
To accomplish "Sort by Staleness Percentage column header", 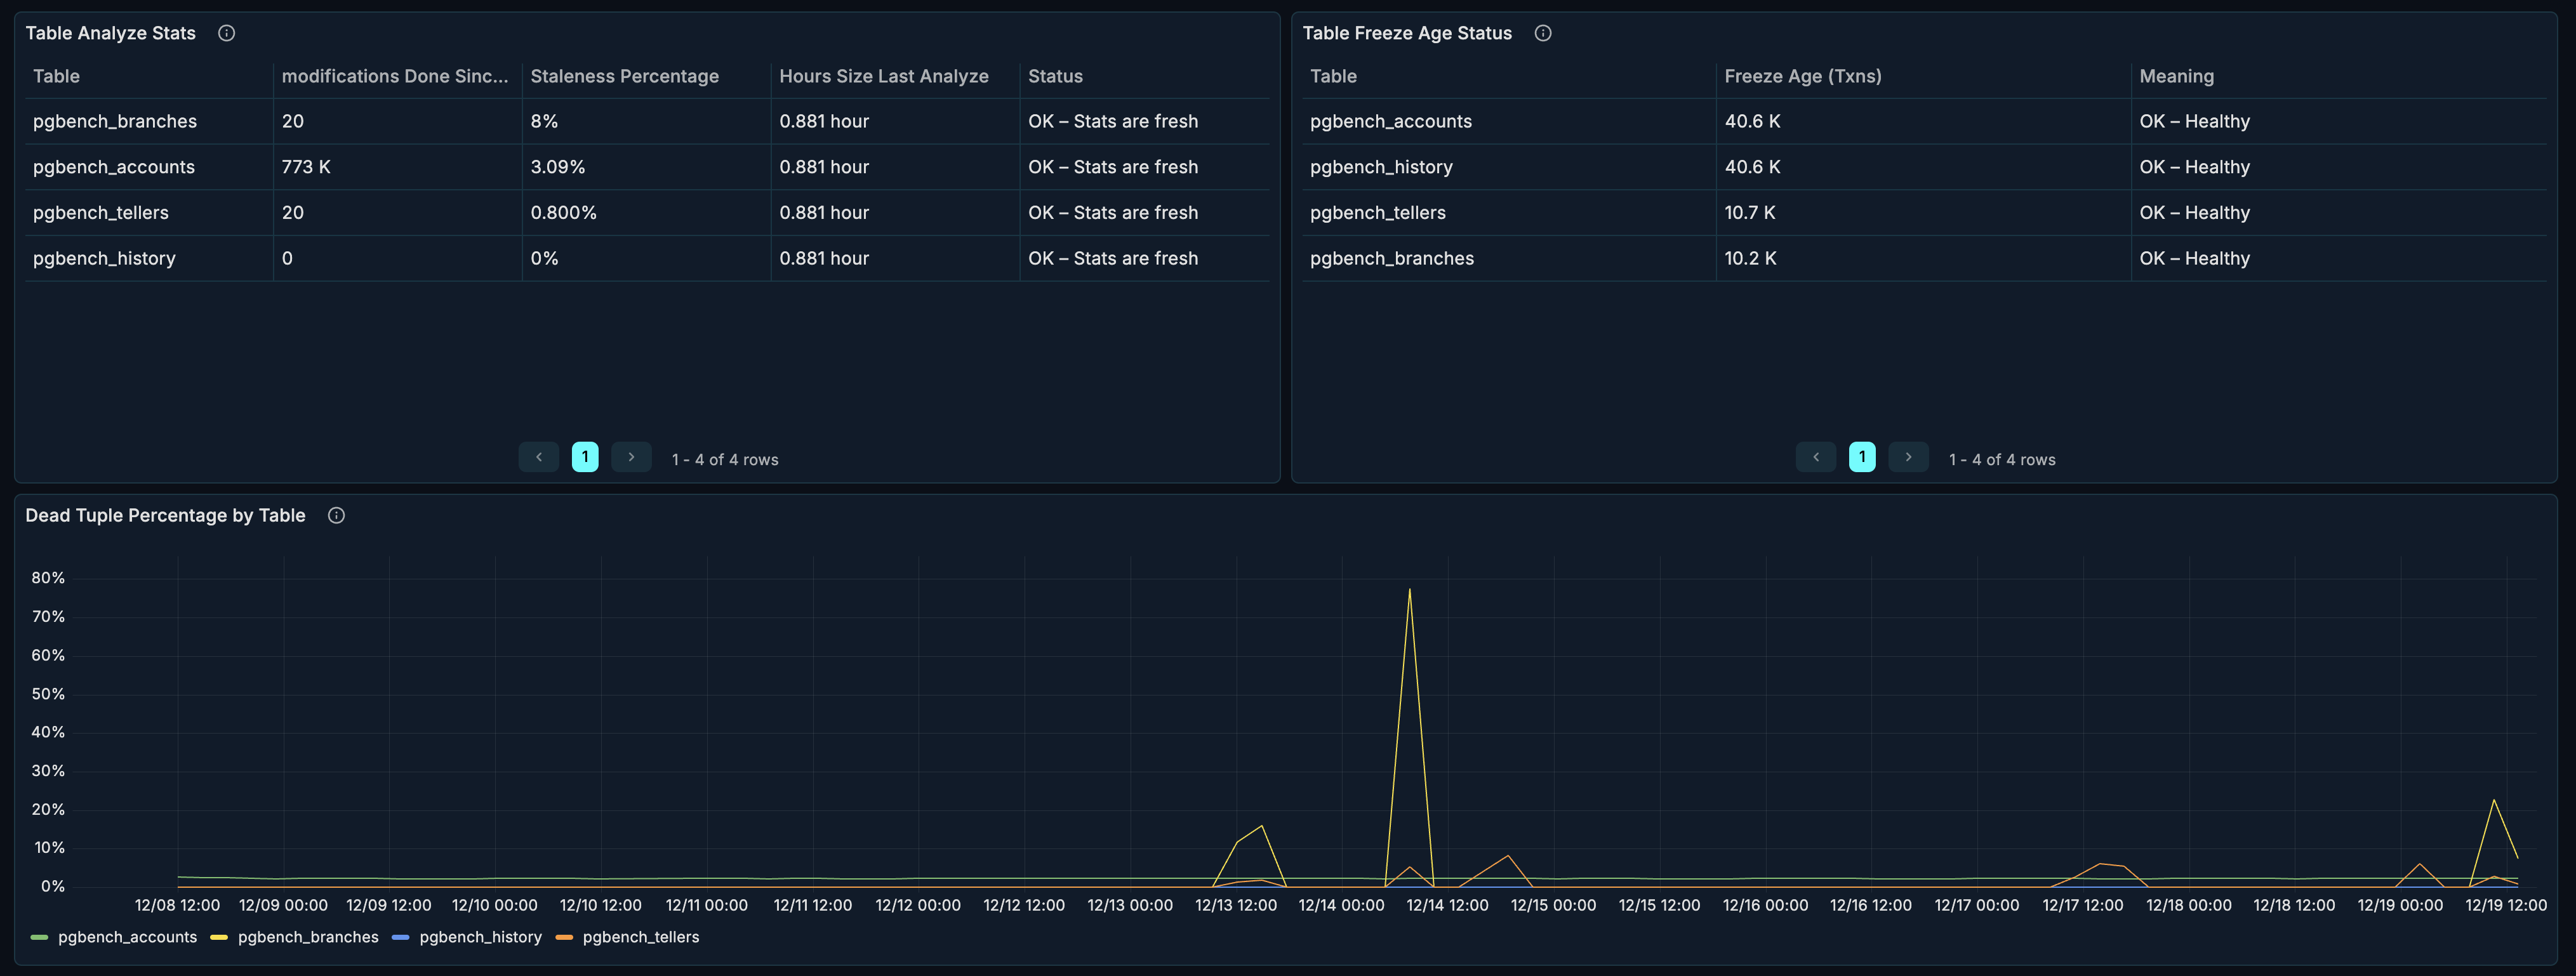I will [x=624, y=76].
